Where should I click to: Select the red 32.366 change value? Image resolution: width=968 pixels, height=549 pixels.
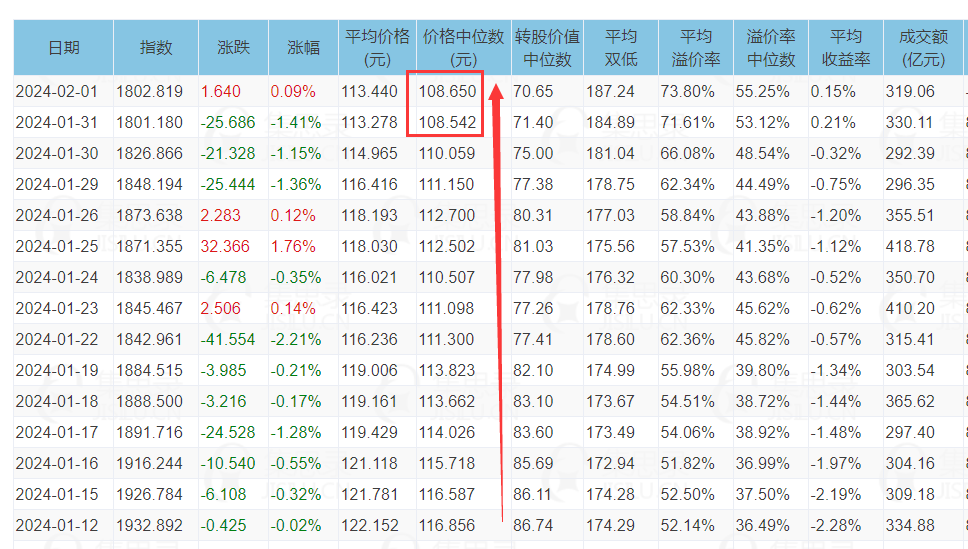coord(225,246)
